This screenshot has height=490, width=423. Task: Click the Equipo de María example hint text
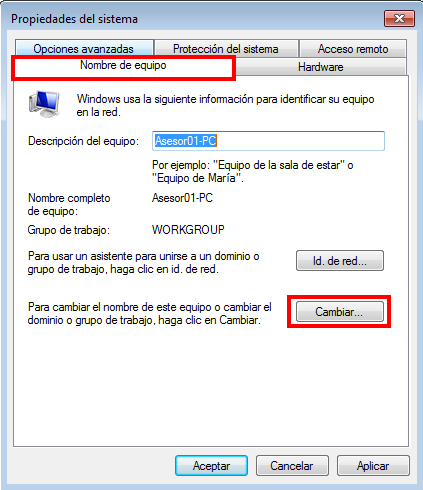(198, 178)
